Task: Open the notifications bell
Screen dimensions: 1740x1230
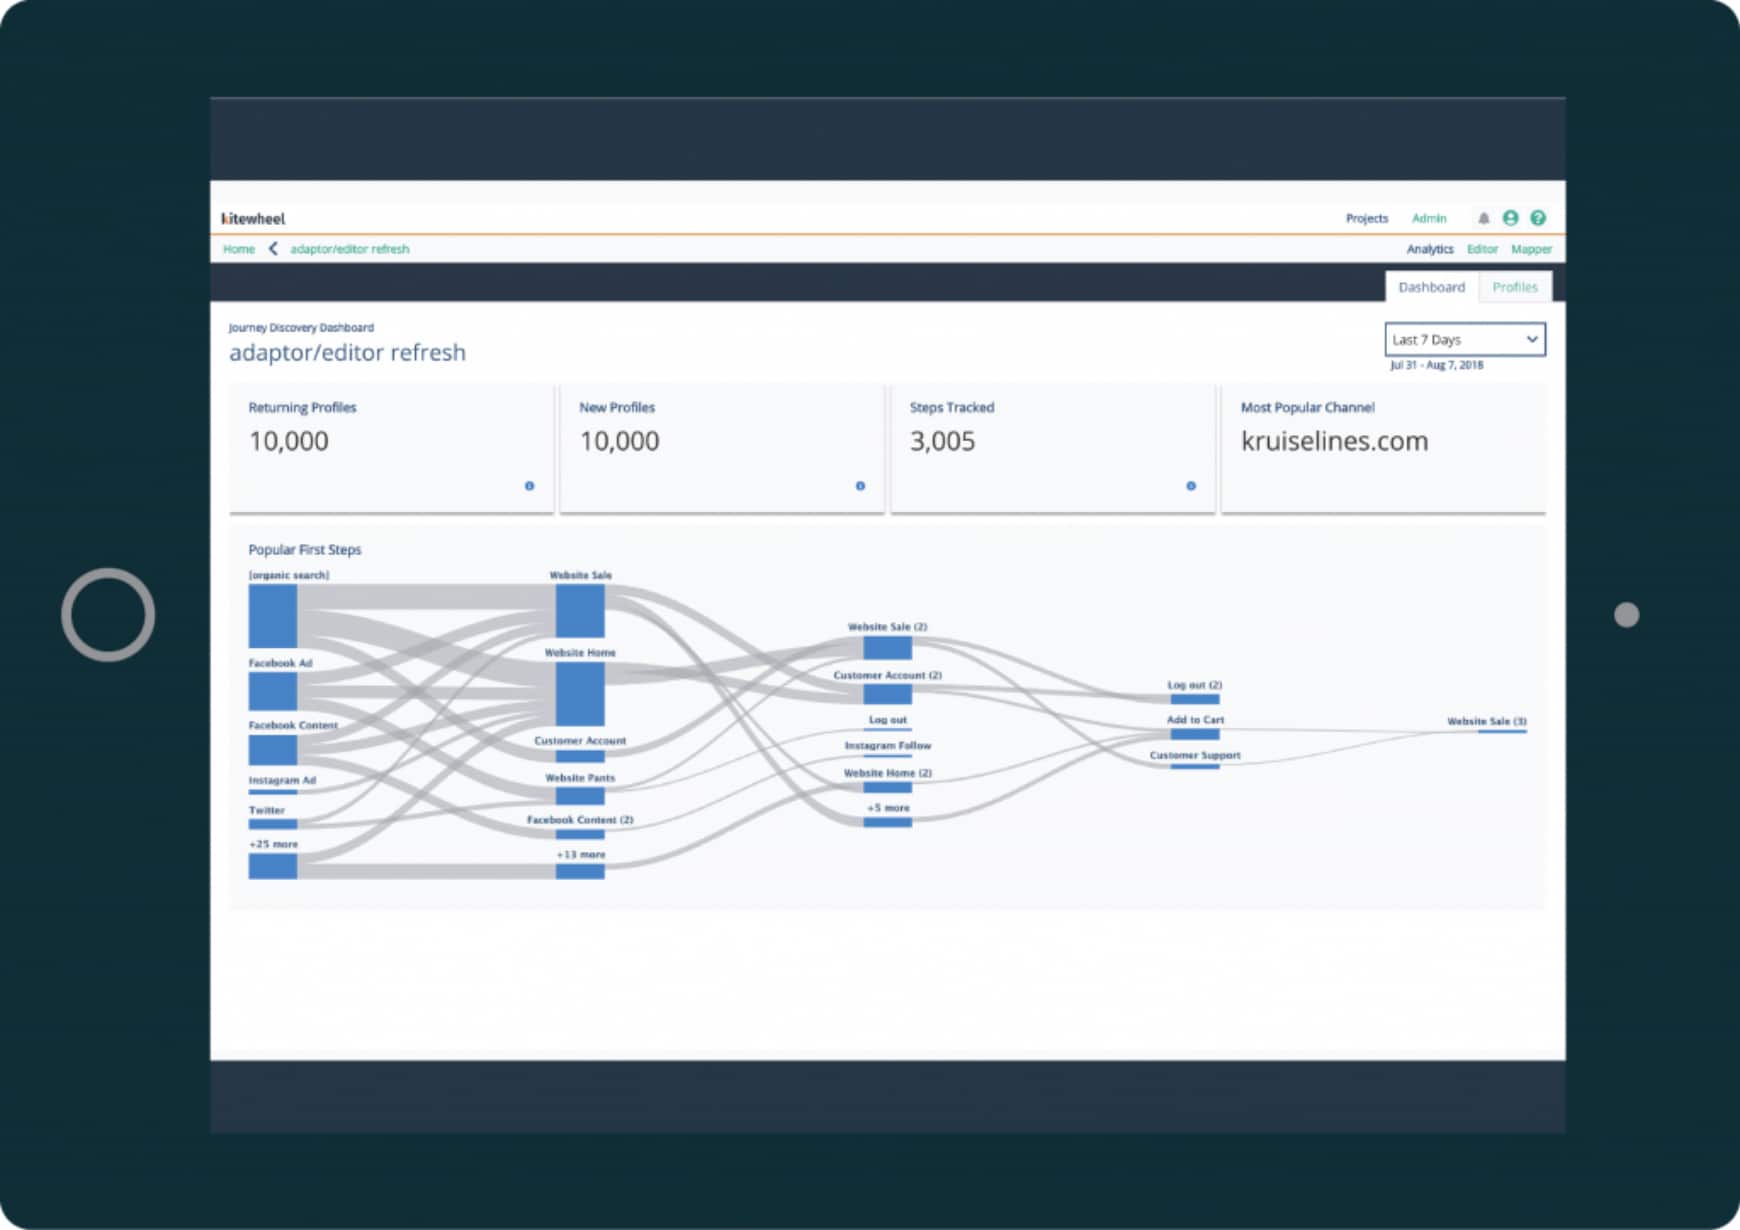Action: point(1484,218)
